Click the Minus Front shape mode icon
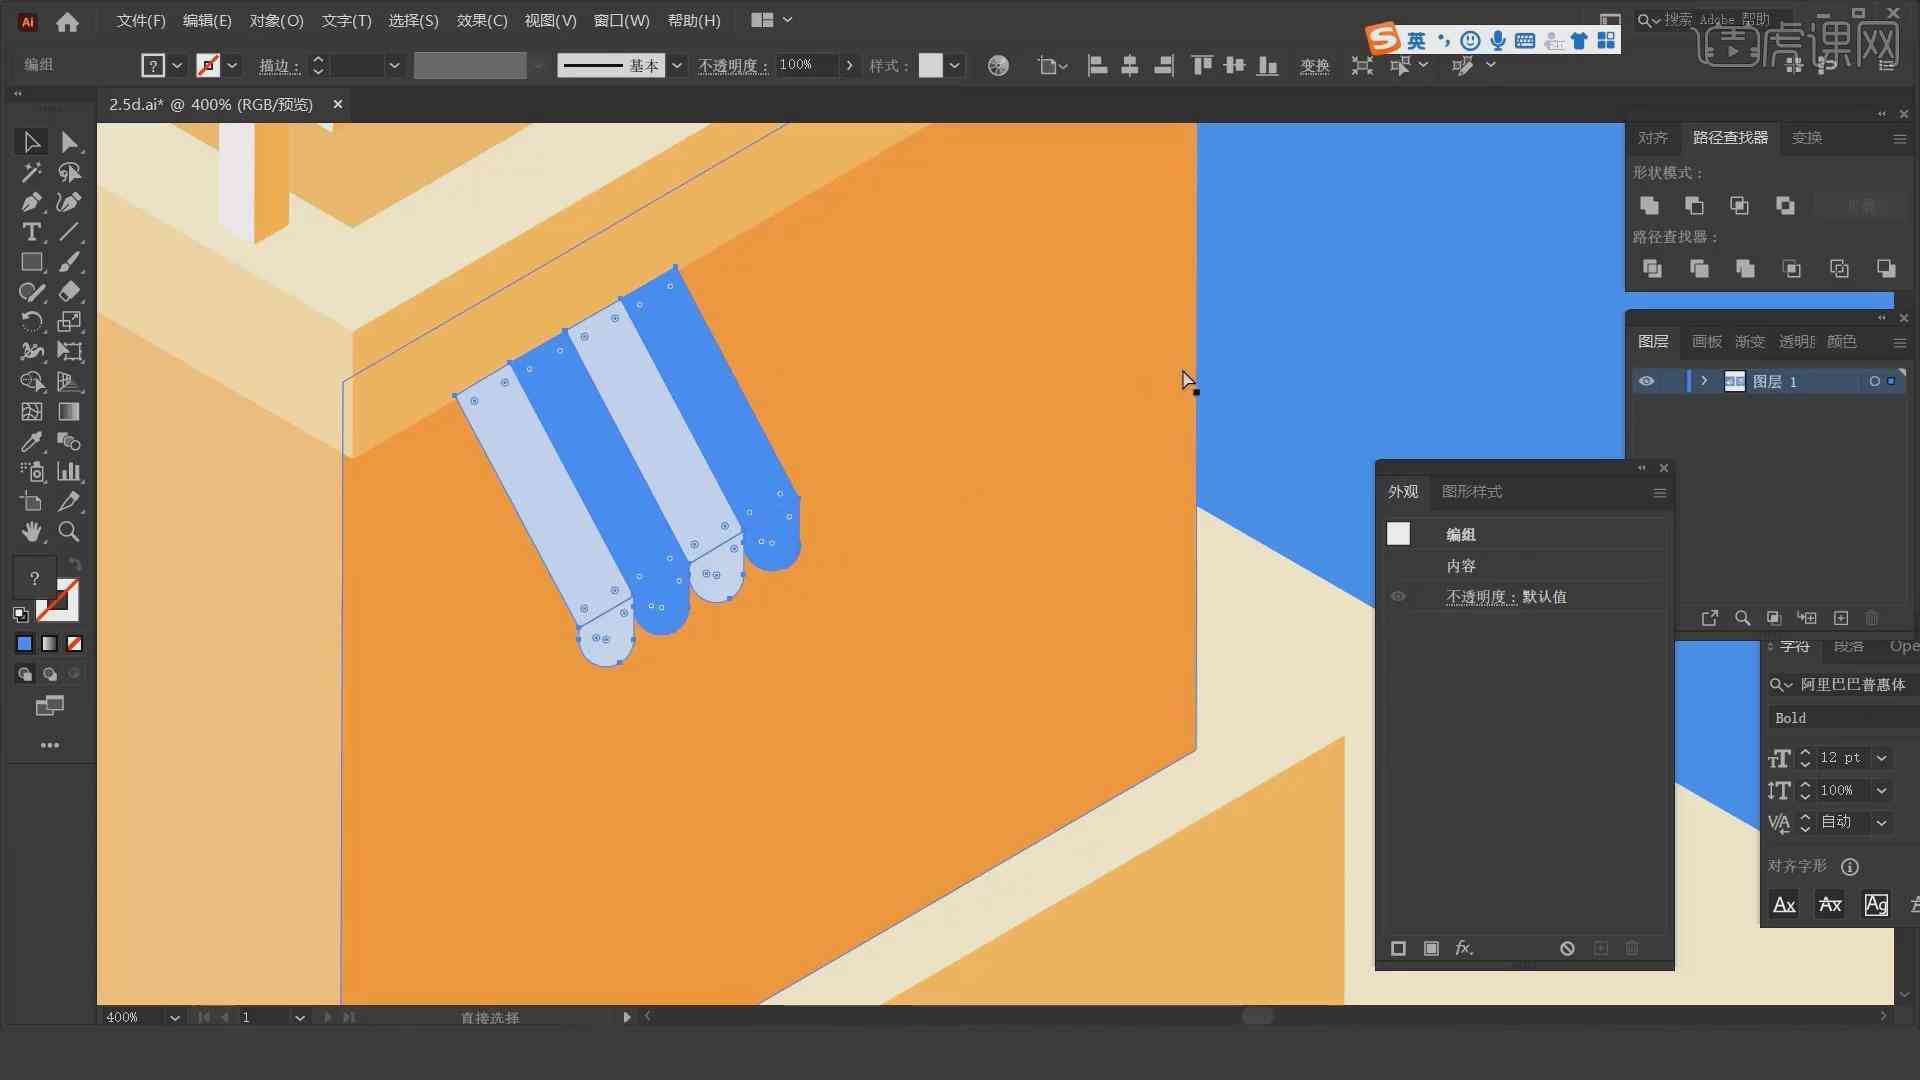Viewport: 1920px width, 1080px height. pos(1694,205)
